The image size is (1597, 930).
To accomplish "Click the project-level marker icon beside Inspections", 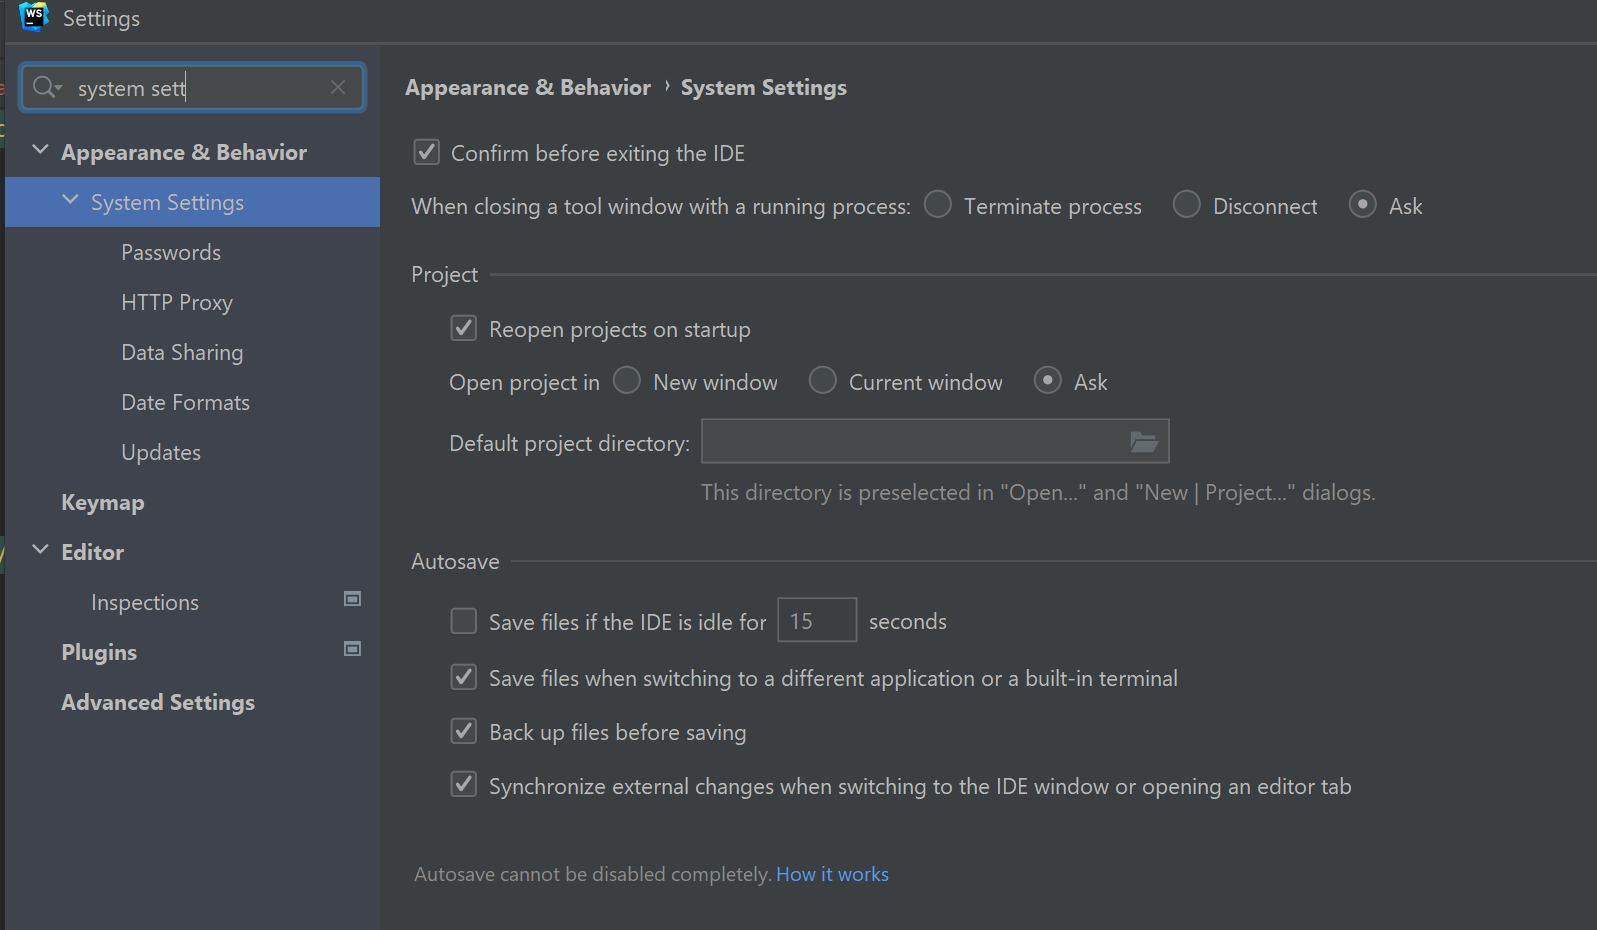I will 352,599.
